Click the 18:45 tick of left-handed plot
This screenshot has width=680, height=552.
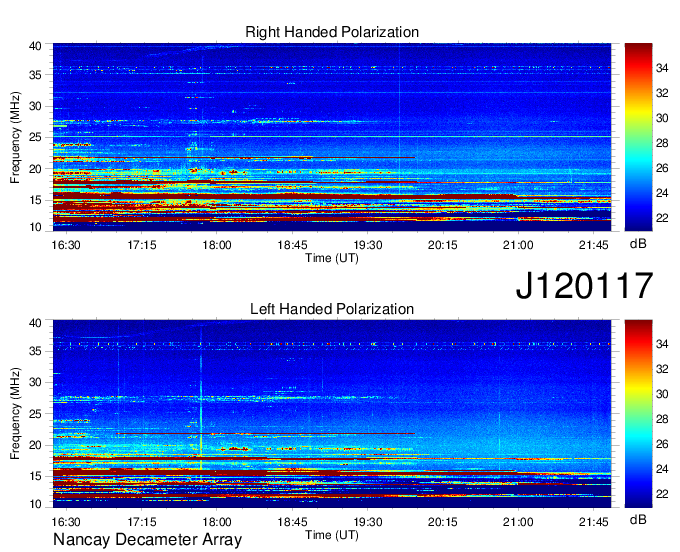click(x=292, y=522)
